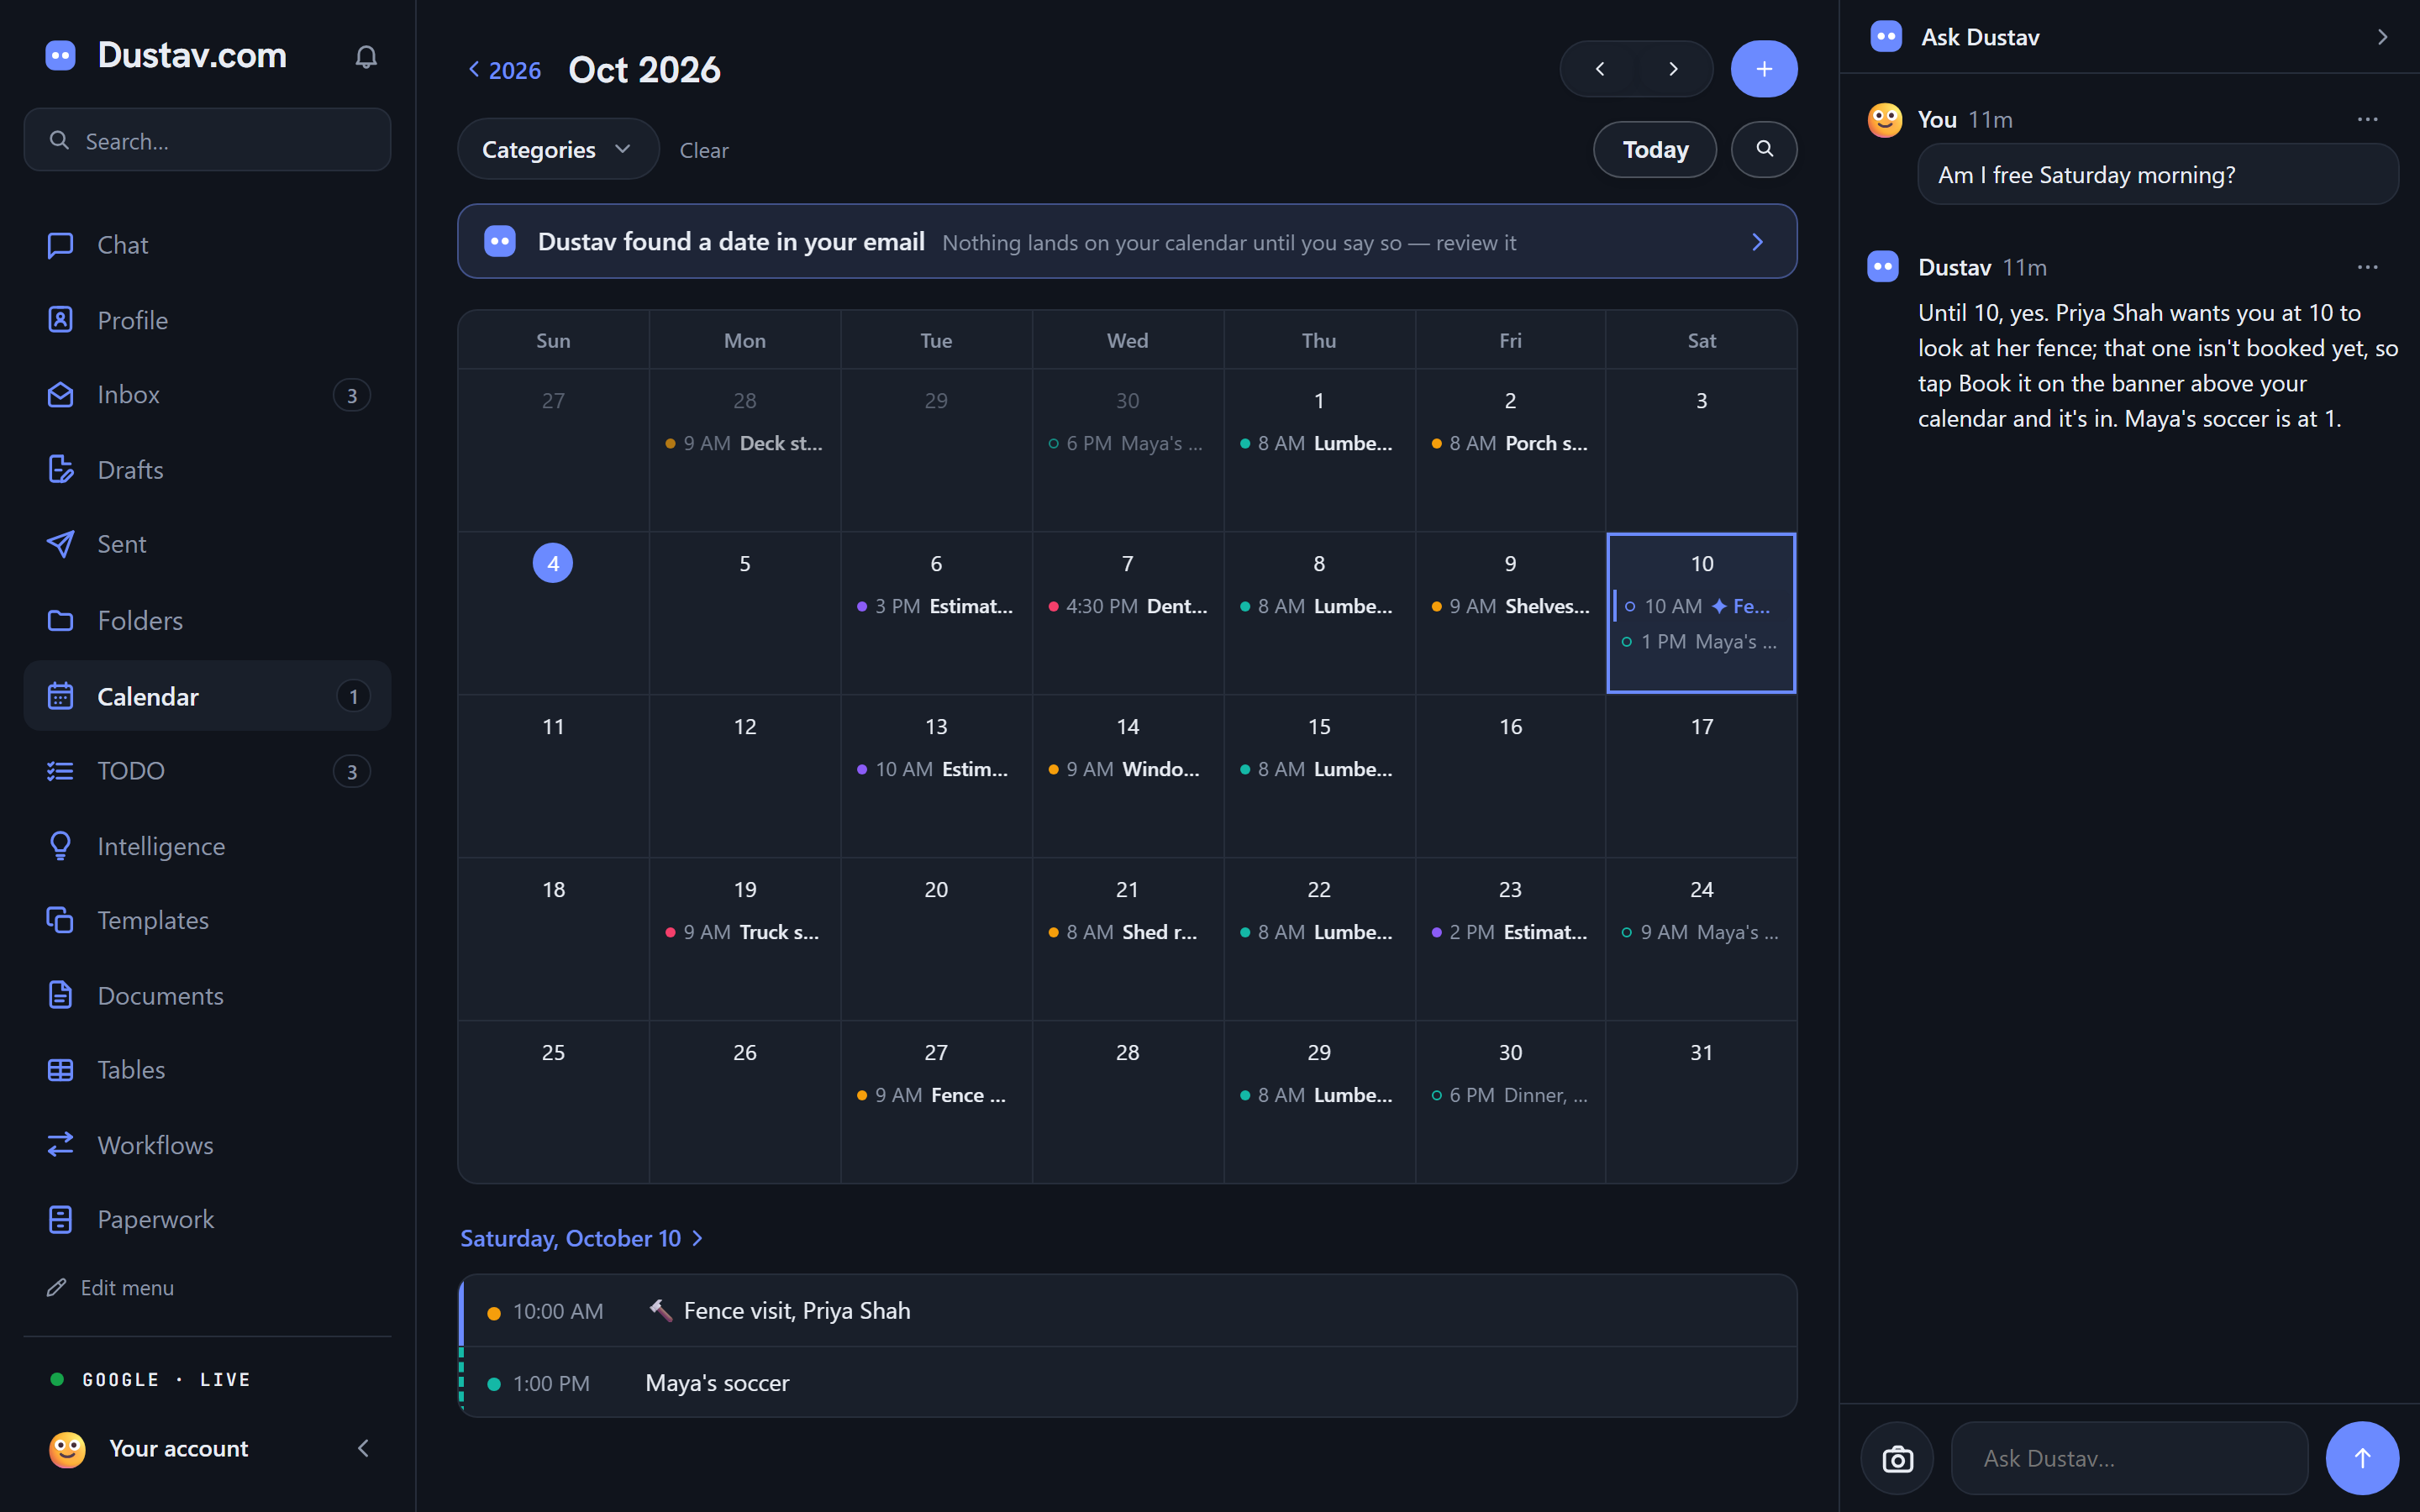Click the Ask Dustav header icon
This screenshot has height=1512, width=2420.
click(x=1886, y=37)
